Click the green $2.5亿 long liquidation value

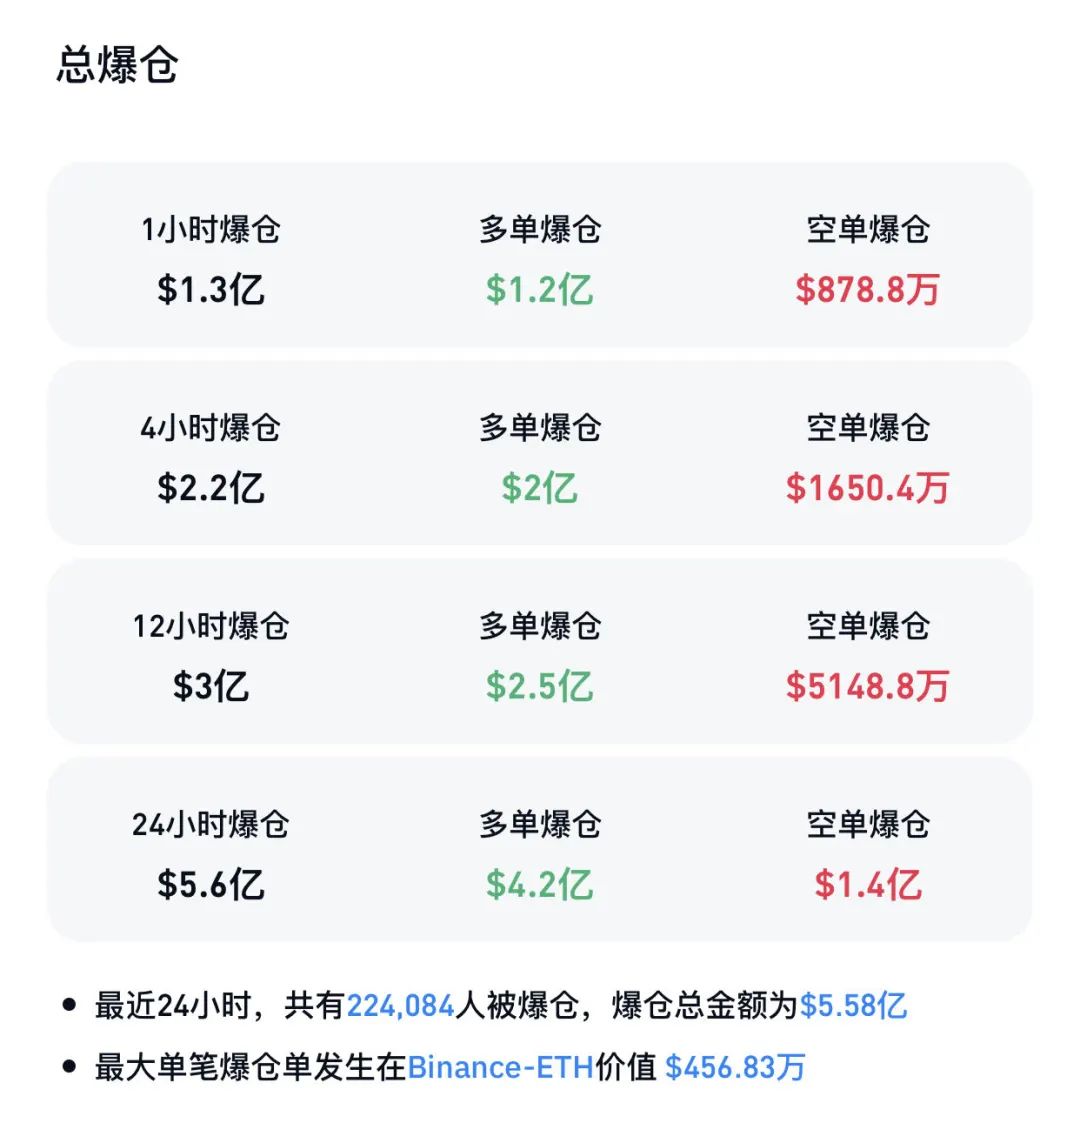[x=539, y=686]
